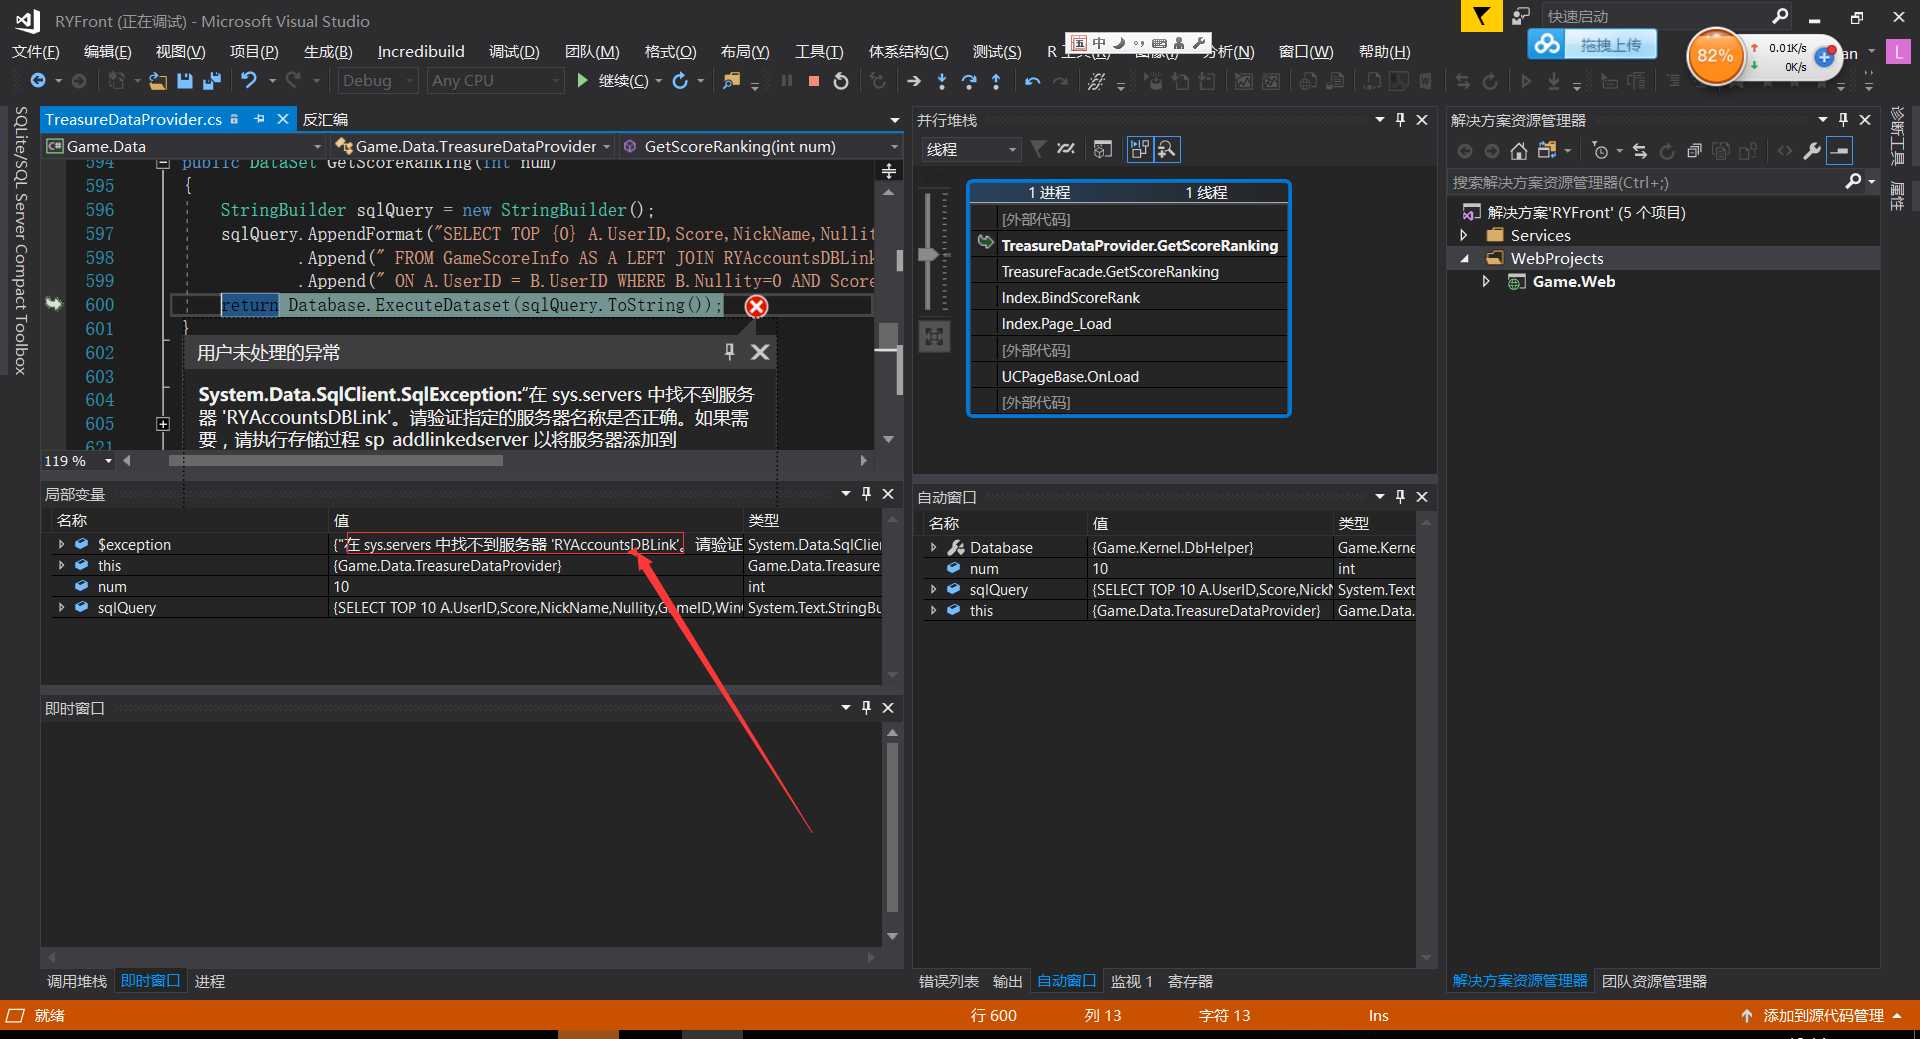
Task: Open the GetScoreRanking member dropdown
Action: click(x=760, y=146)
